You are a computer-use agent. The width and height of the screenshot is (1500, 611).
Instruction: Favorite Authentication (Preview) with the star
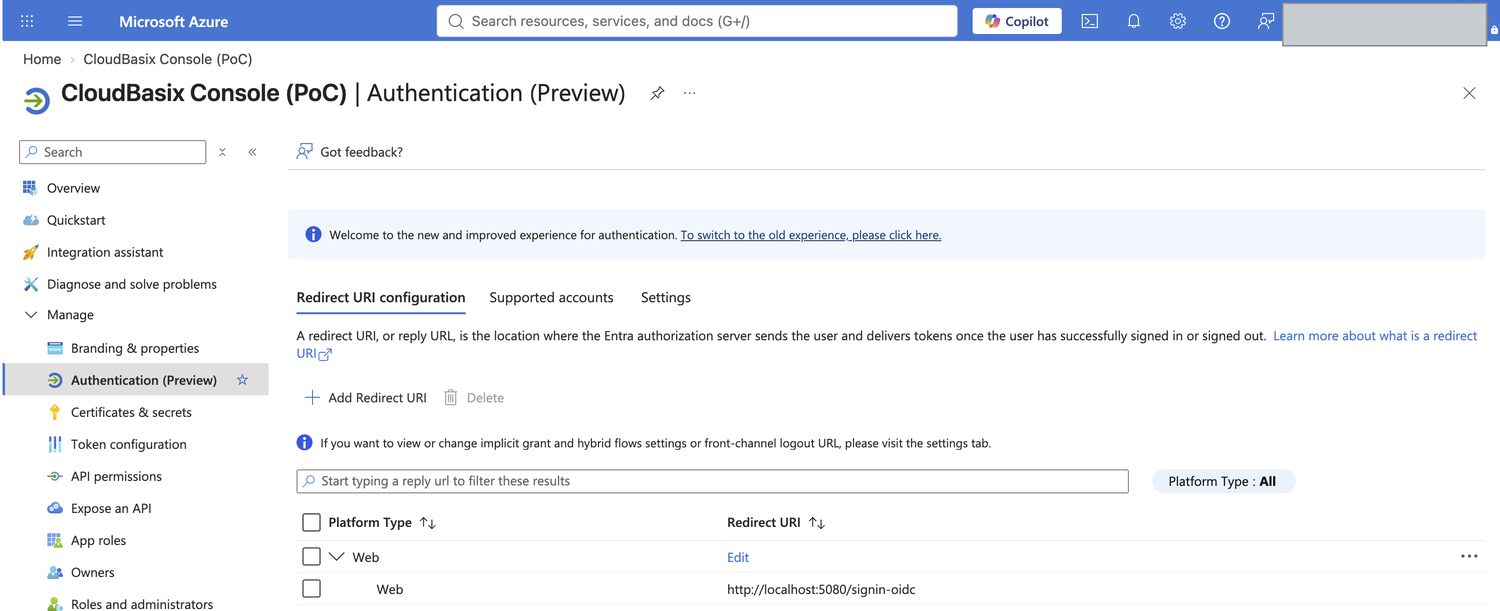(242, 380)
